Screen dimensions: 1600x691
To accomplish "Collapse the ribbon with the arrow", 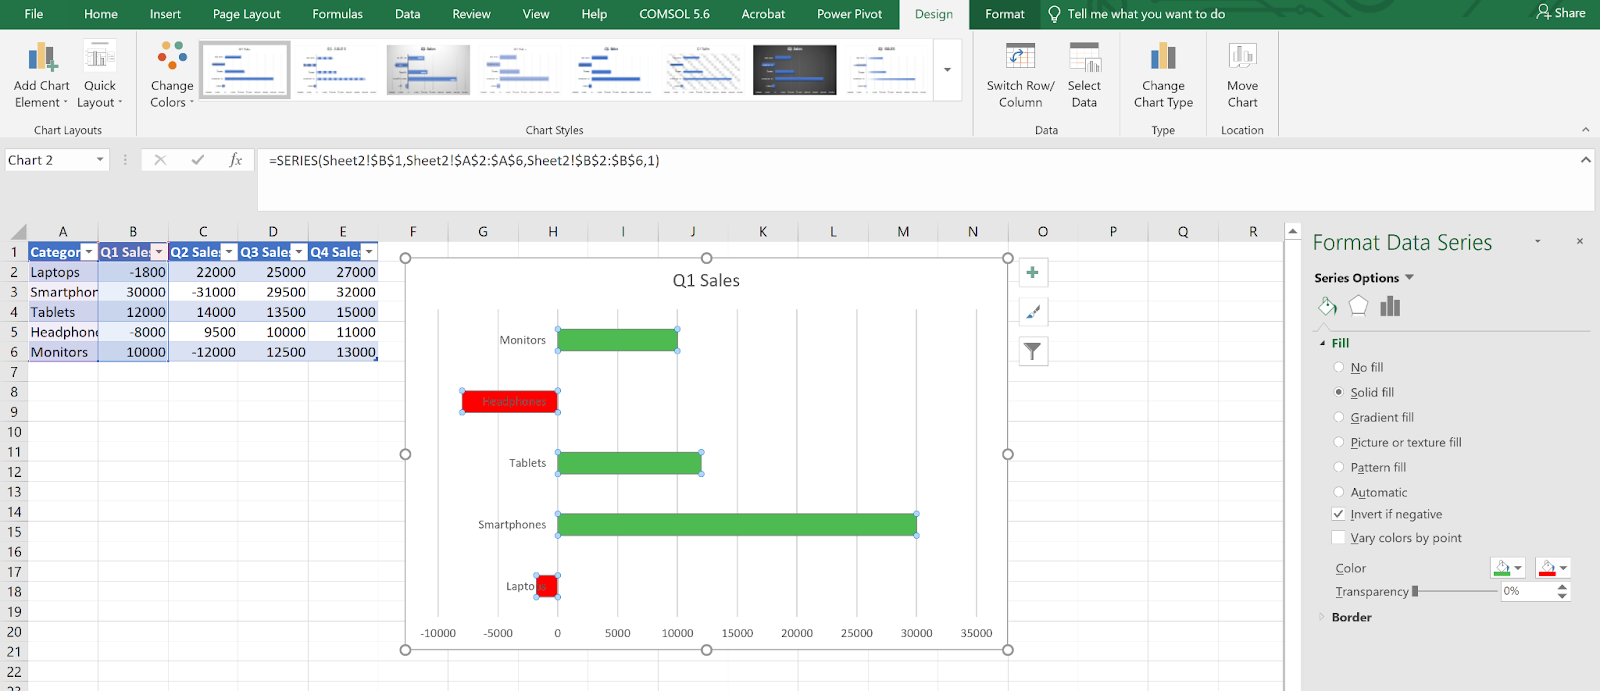I will [1585, 130].
